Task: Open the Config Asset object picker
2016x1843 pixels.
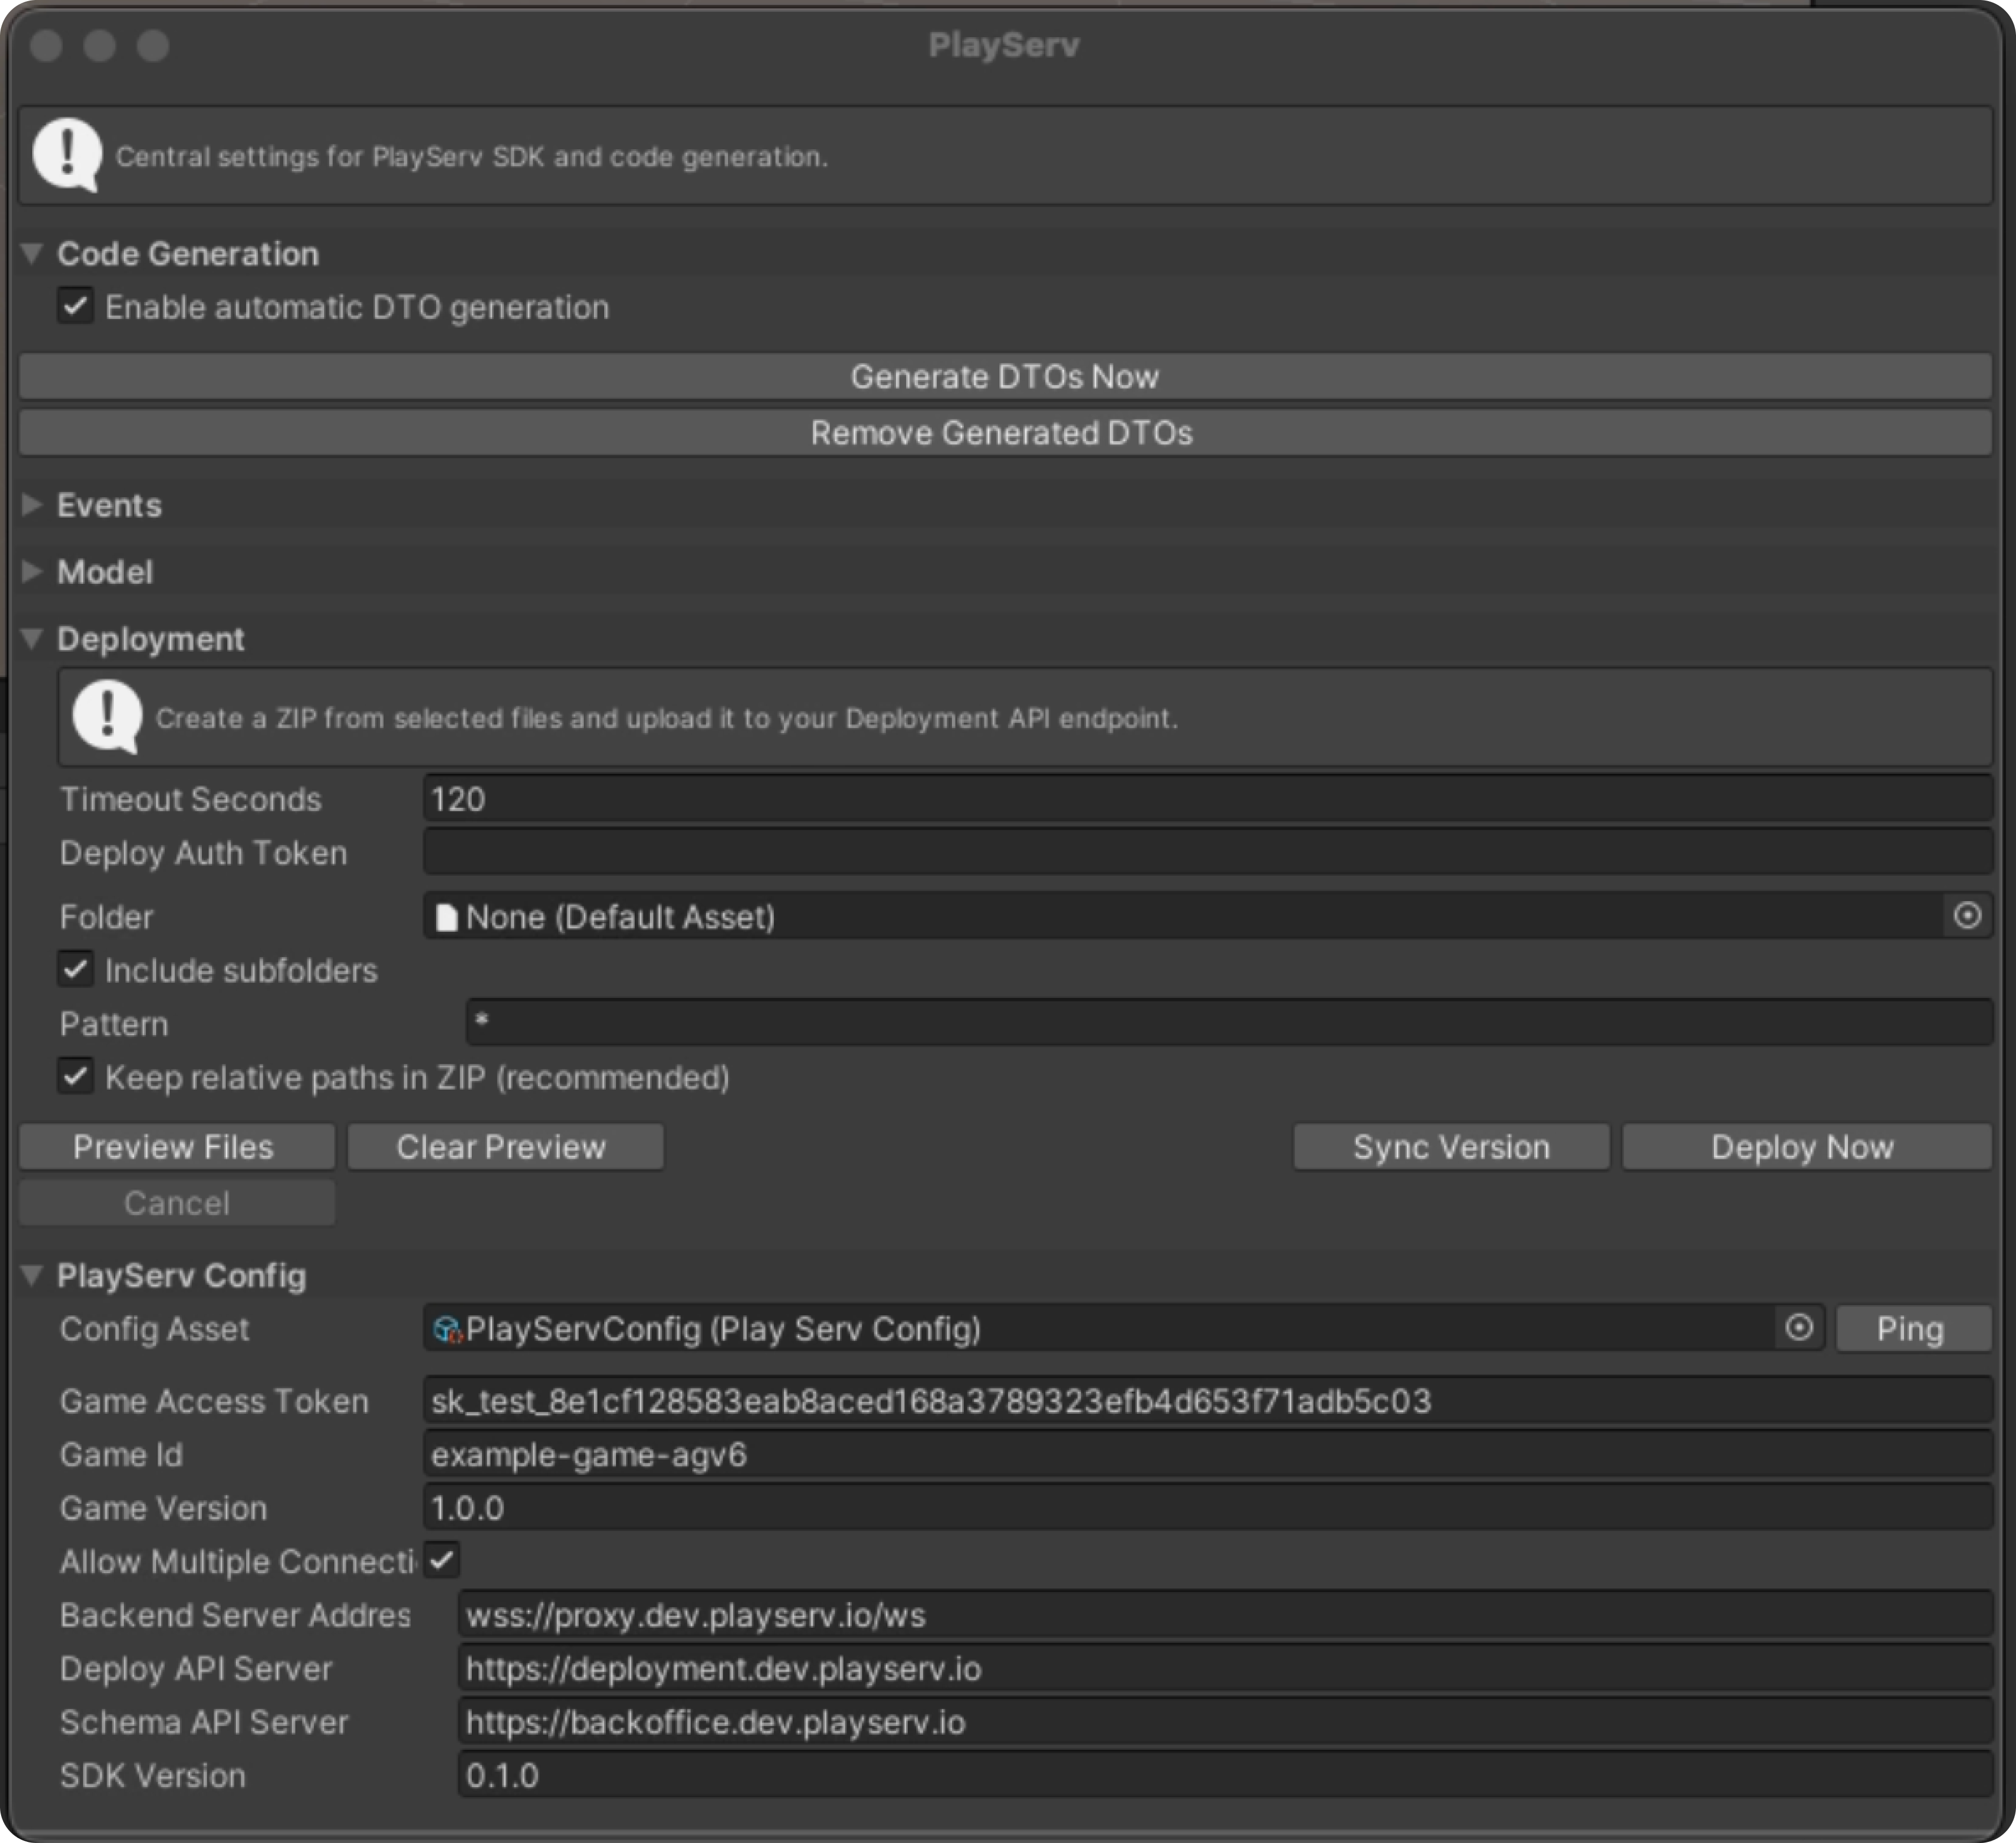Action: pyautogui.click(x=1799, y=1328)
